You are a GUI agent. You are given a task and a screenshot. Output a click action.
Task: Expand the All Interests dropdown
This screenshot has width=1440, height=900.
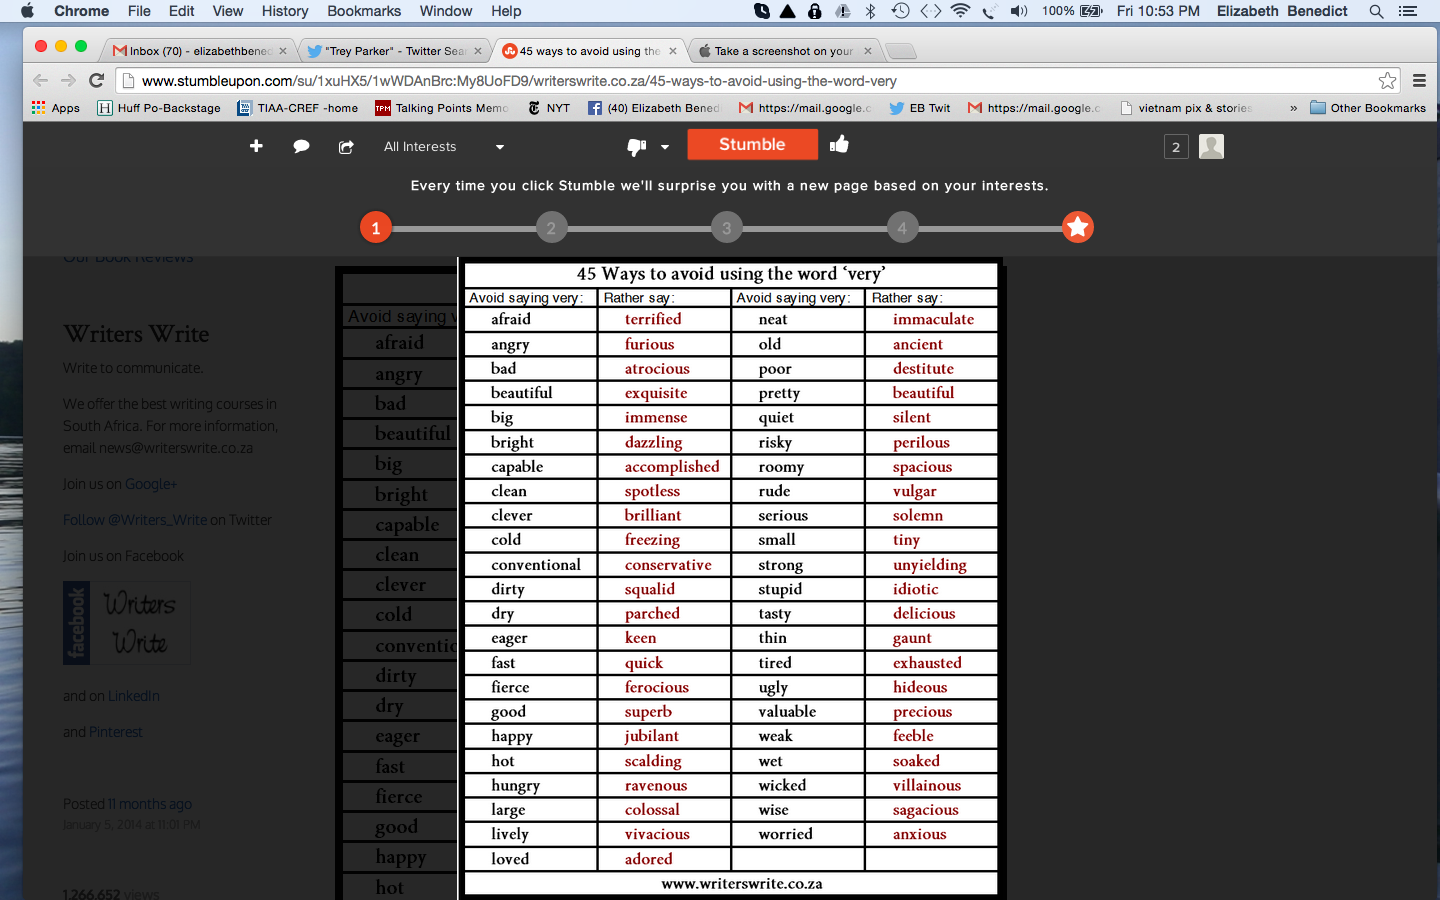tap(444, 147)
